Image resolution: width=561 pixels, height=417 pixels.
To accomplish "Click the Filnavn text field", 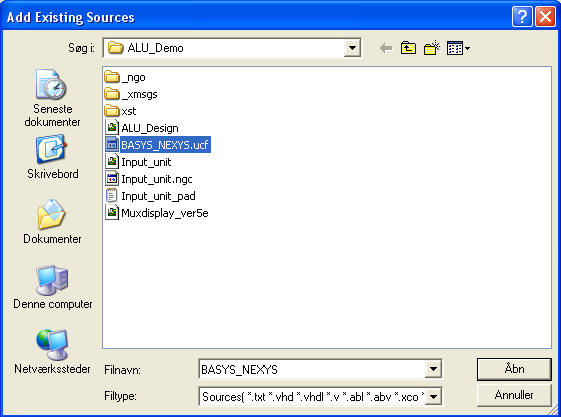I will (x=312, y=369).
